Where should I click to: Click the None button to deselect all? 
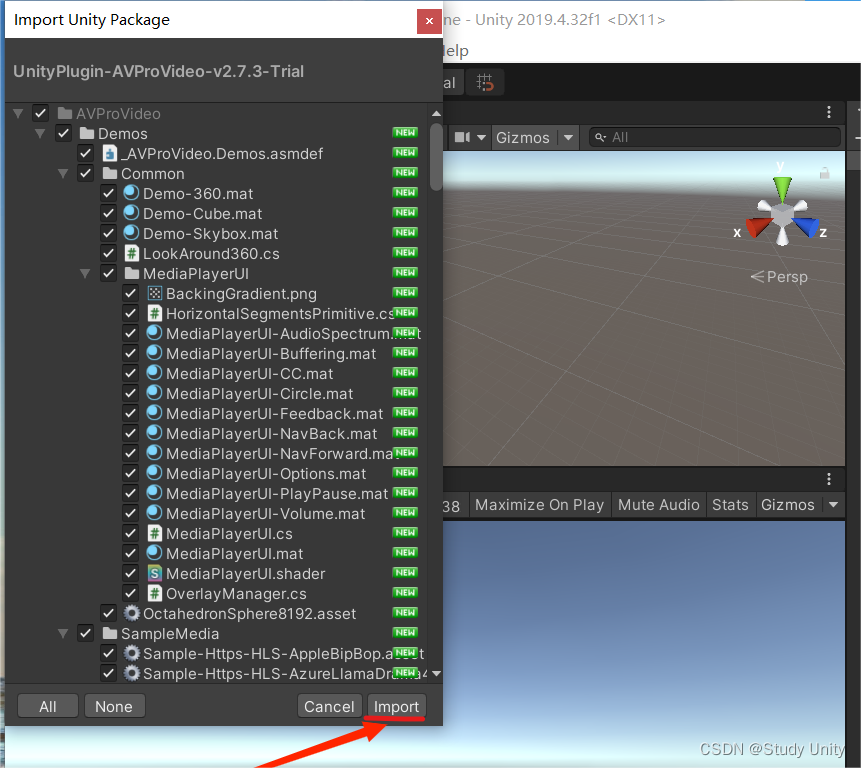(114, 706)
